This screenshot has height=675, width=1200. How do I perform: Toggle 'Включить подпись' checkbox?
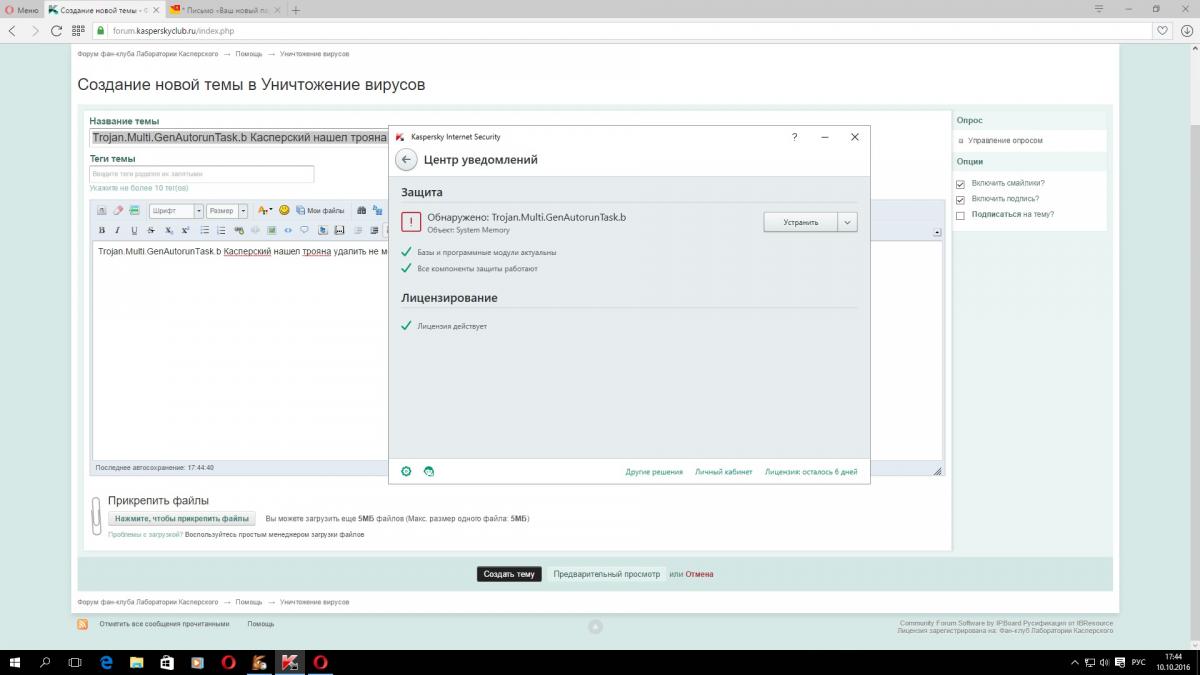click(x=961, y=199)
